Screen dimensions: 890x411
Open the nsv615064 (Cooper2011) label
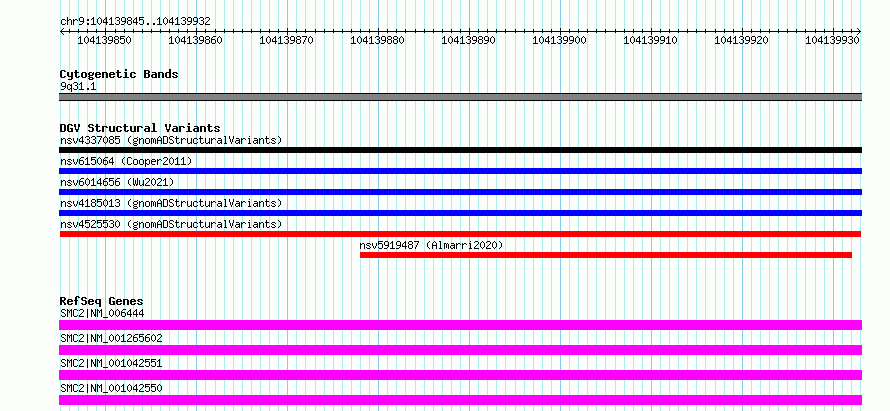pyautogui.click(x=126, y=161)
